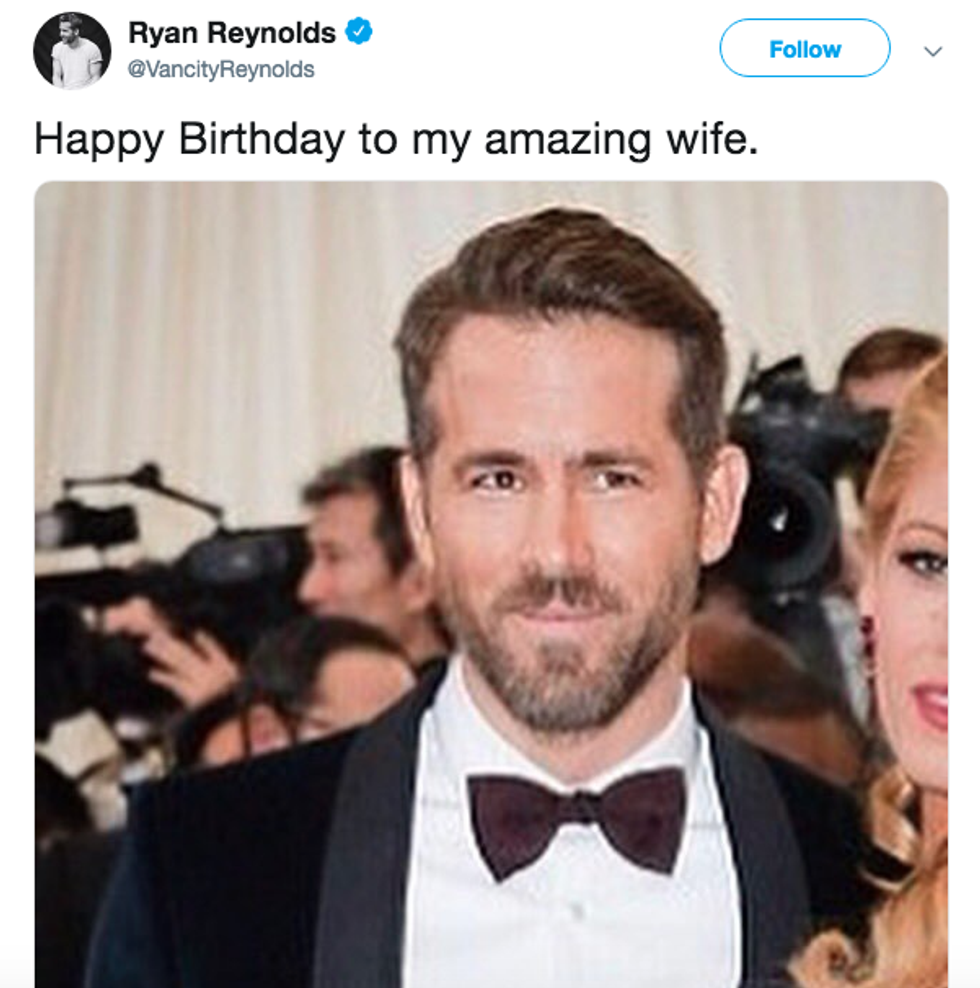980x988 pixels.
Task: Open the @VancityReynolds handle link
Action: click(221, 70)
